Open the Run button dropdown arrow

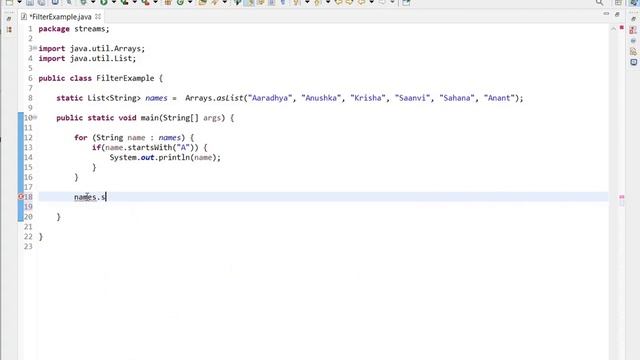coord(113,2)
